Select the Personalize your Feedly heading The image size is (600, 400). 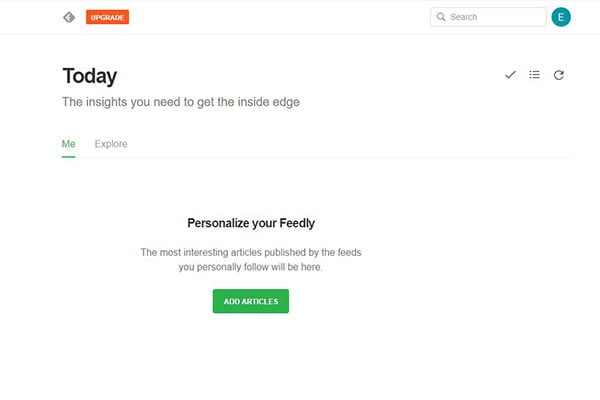click(x=251, y=223)
